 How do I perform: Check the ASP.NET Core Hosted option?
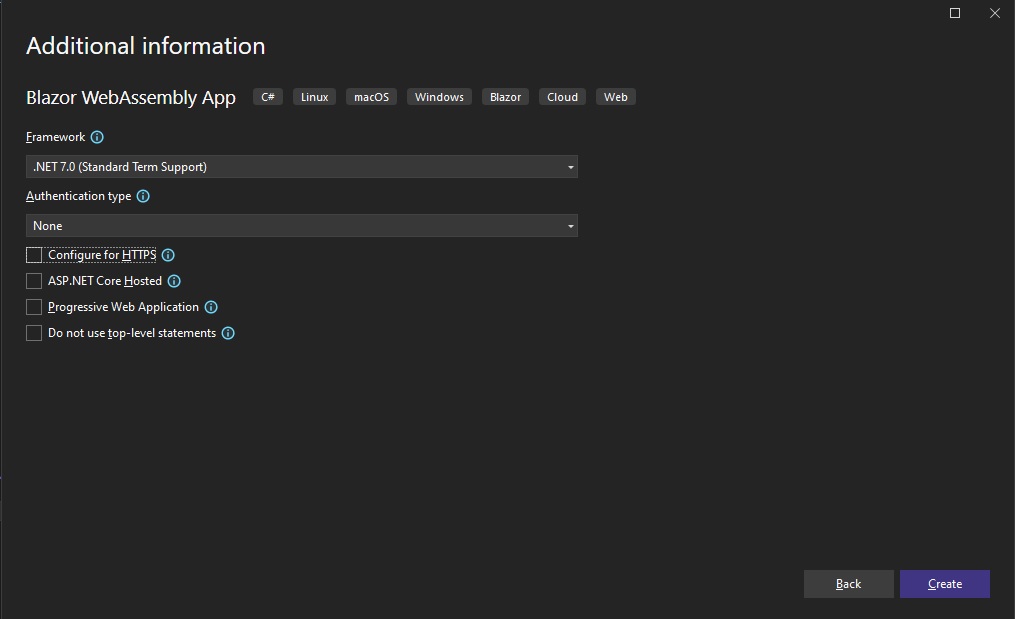(x=34, y=281)
